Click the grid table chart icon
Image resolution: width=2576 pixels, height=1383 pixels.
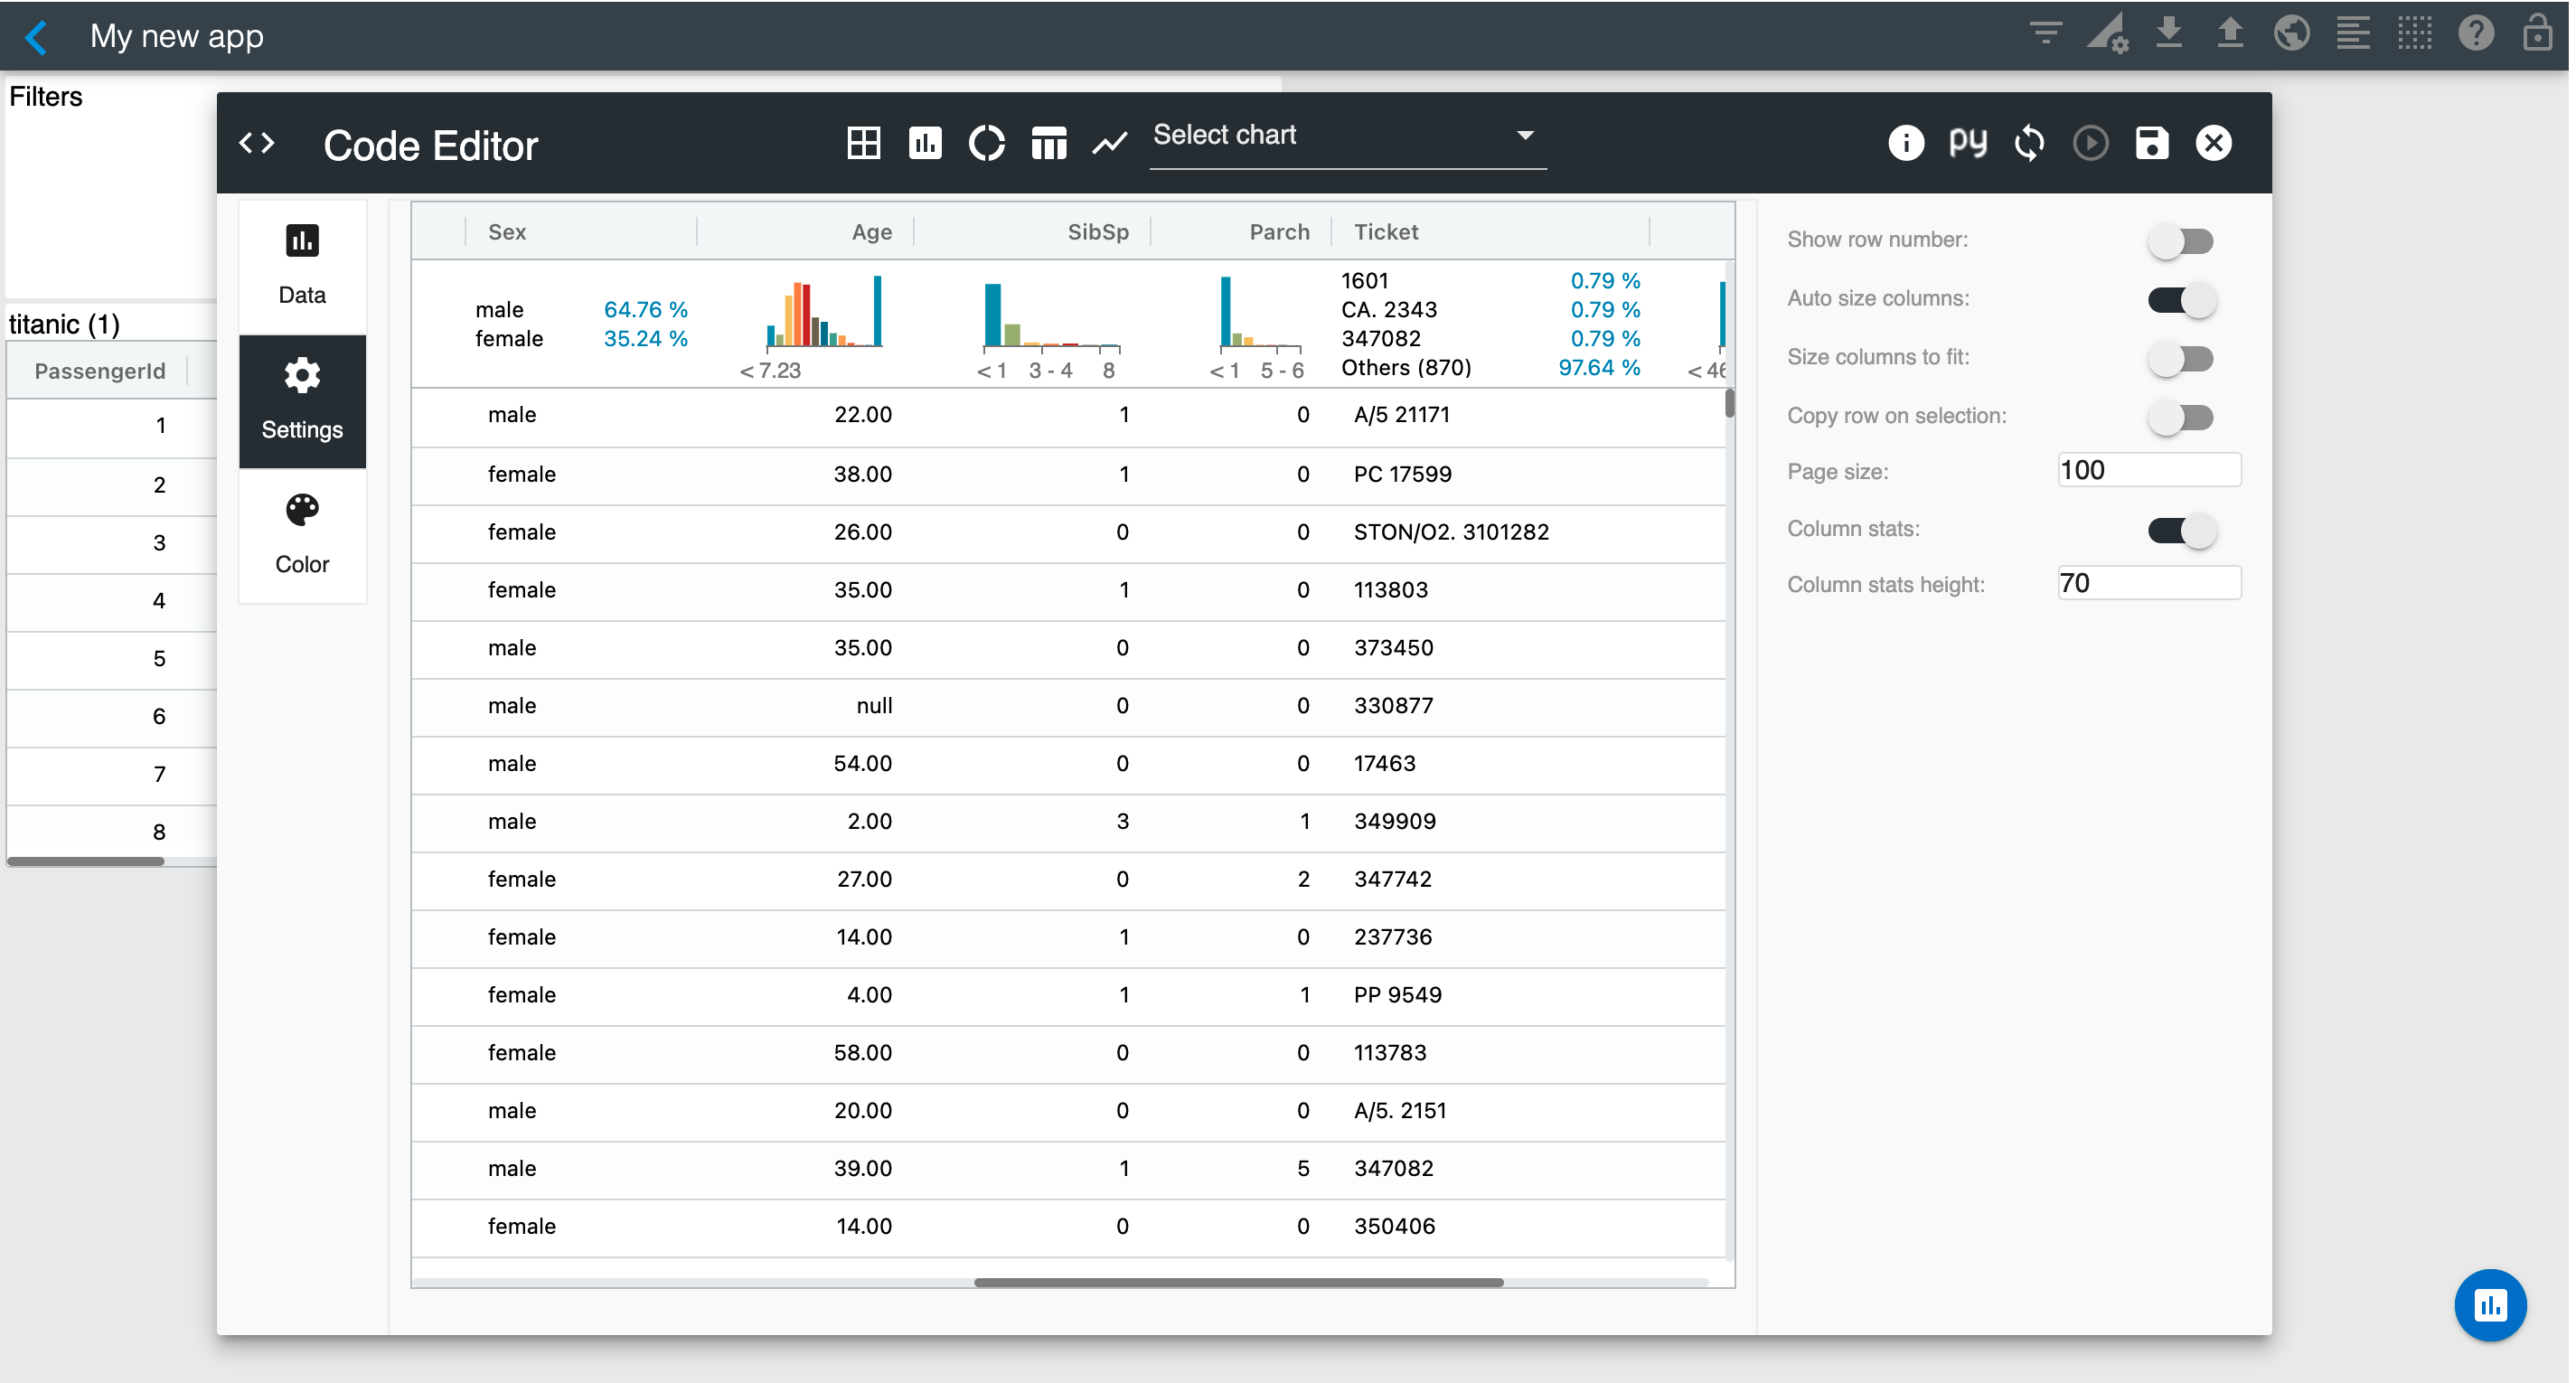(863, 143)
